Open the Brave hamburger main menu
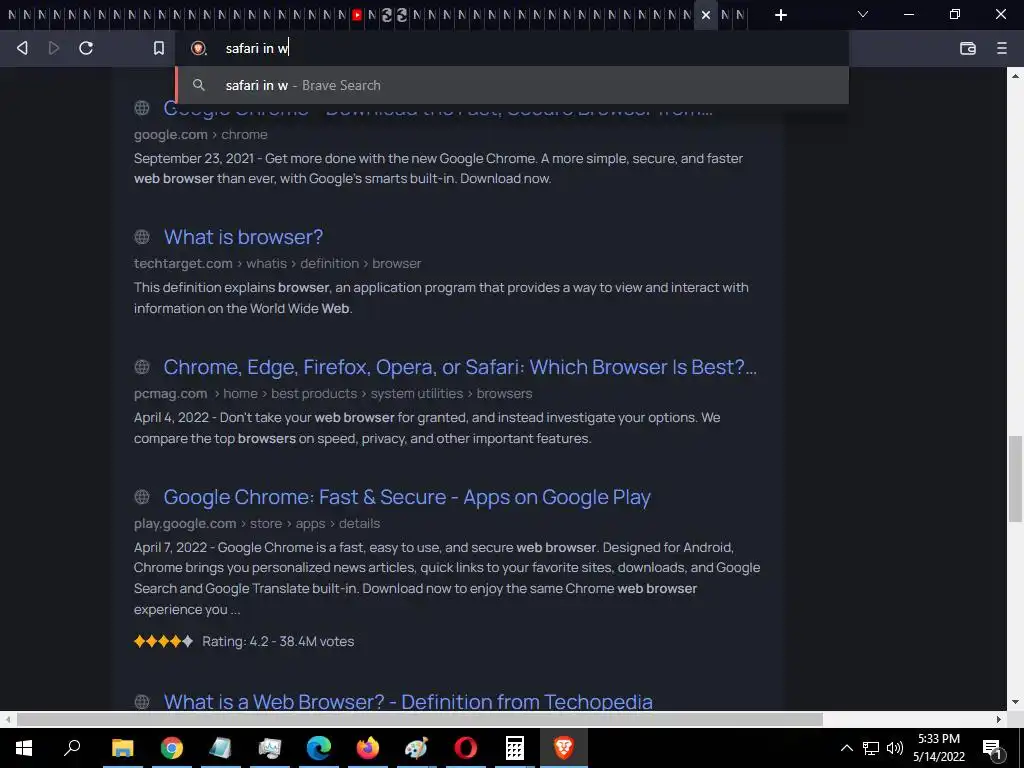The height and width of the screenshot is (768, 1024). tap(1002, 48)
